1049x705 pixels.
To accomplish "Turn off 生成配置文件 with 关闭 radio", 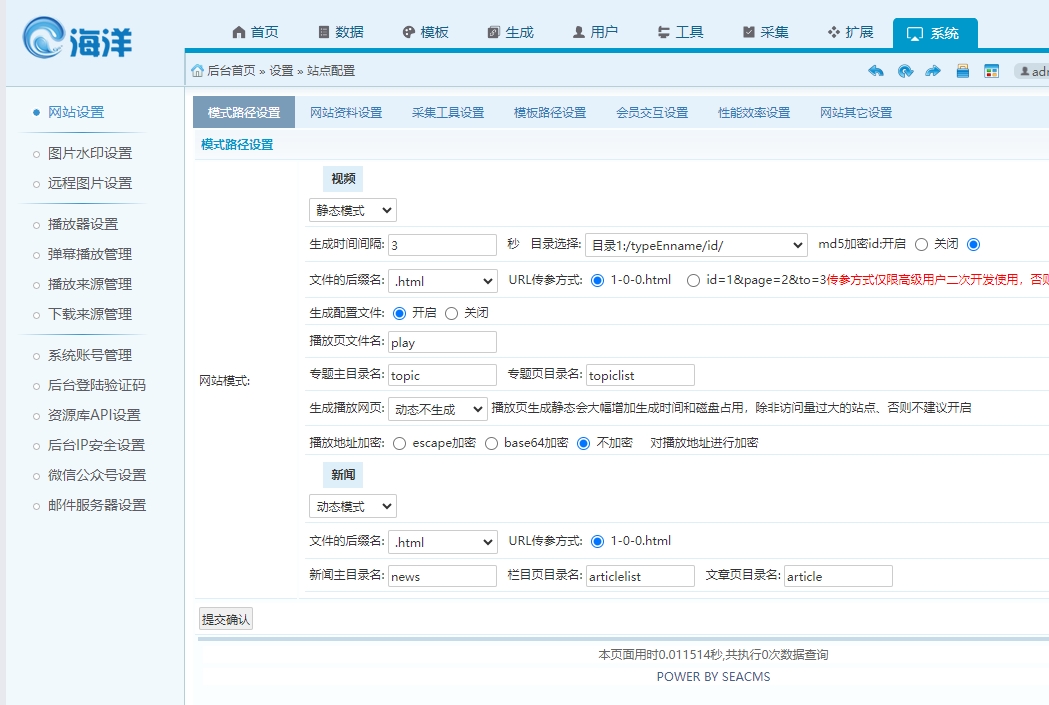I will click(452, 313).
